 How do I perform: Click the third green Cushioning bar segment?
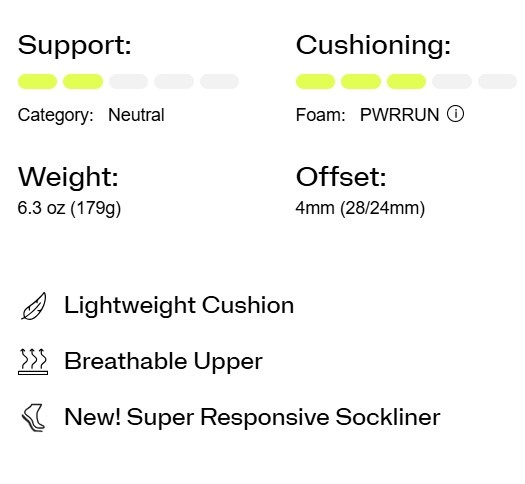406,82
